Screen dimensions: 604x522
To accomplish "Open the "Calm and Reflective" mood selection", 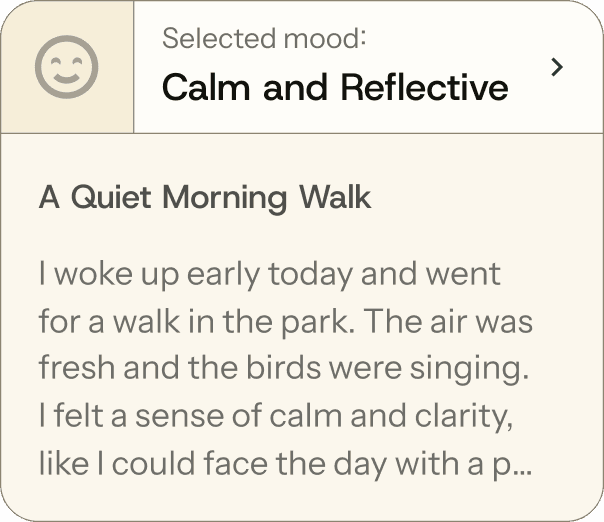I will 334,88.
